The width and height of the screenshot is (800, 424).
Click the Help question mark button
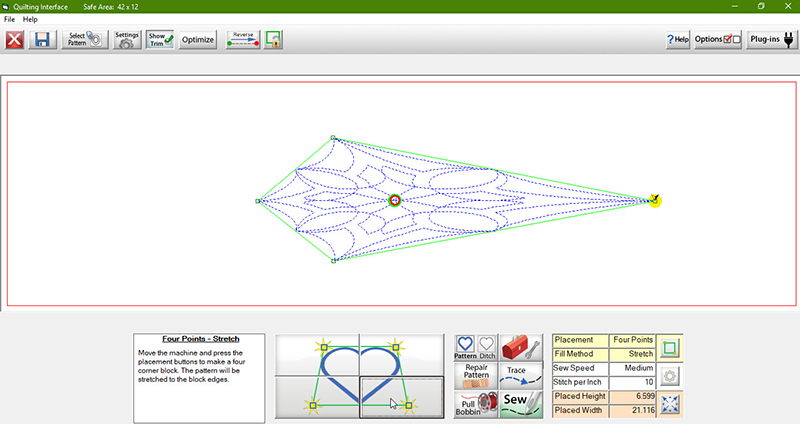tap(678, 40)
